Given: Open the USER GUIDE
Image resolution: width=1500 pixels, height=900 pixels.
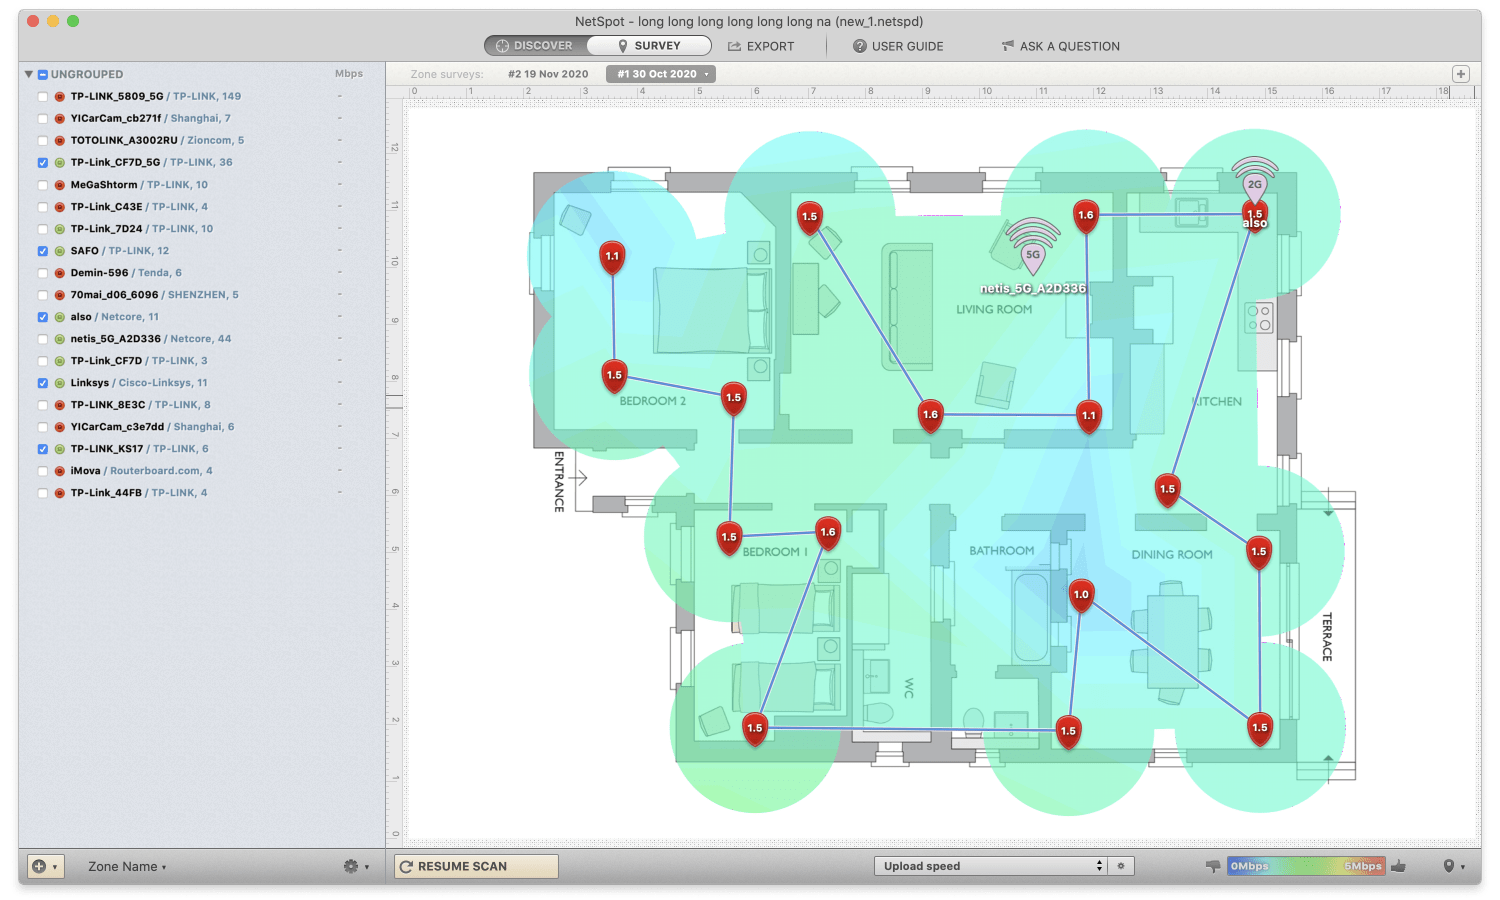Looking at the screenshot, I should 898,46.
